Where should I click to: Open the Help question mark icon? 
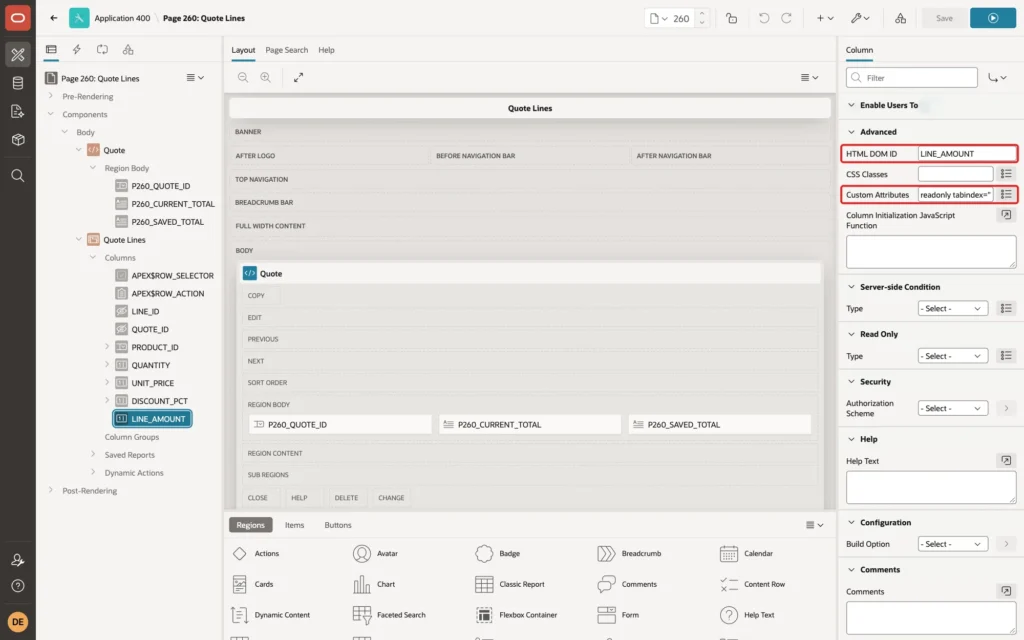click(x=18, y=586)
